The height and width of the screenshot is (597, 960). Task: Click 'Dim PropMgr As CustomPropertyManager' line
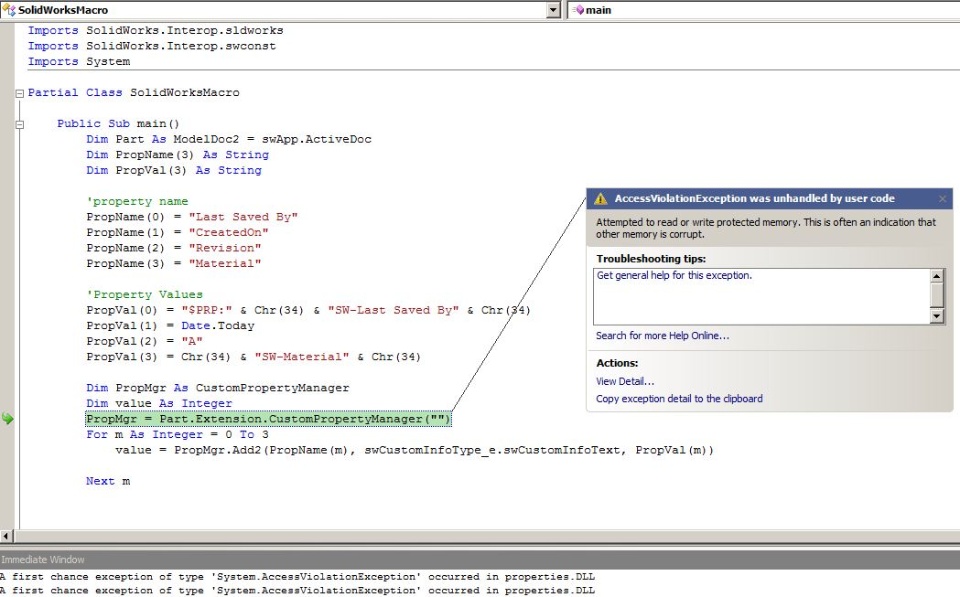tap(217, 388)
